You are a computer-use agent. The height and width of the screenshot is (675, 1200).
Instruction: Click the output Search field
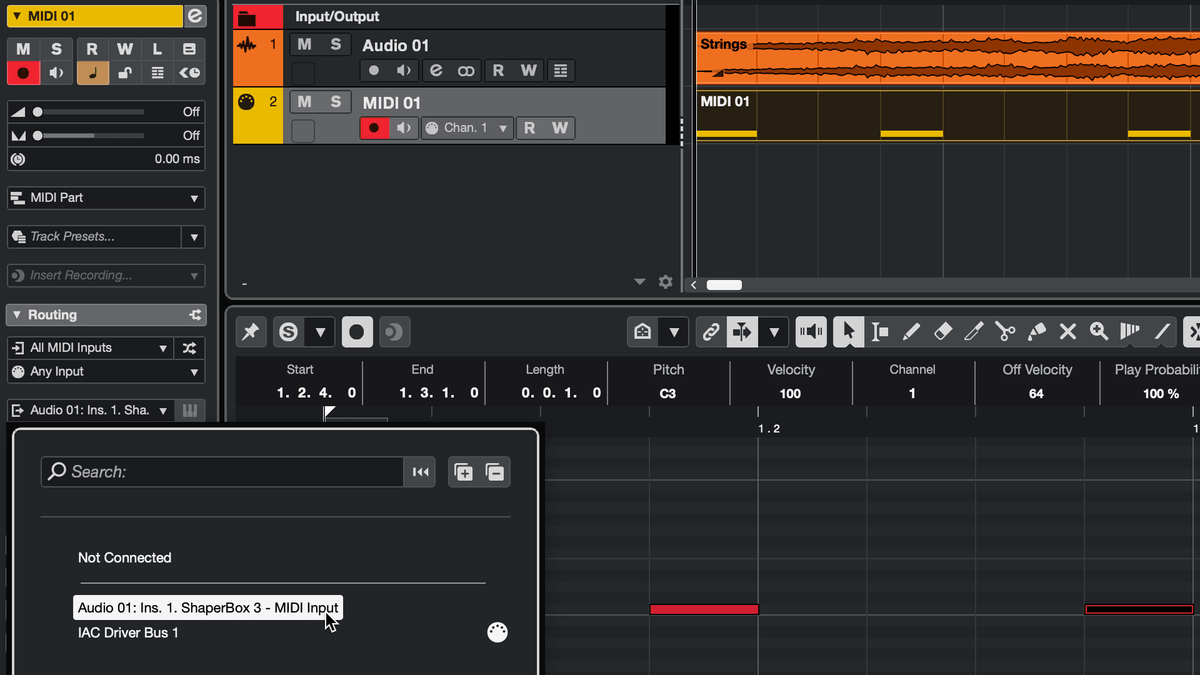(x=222, y=472)
